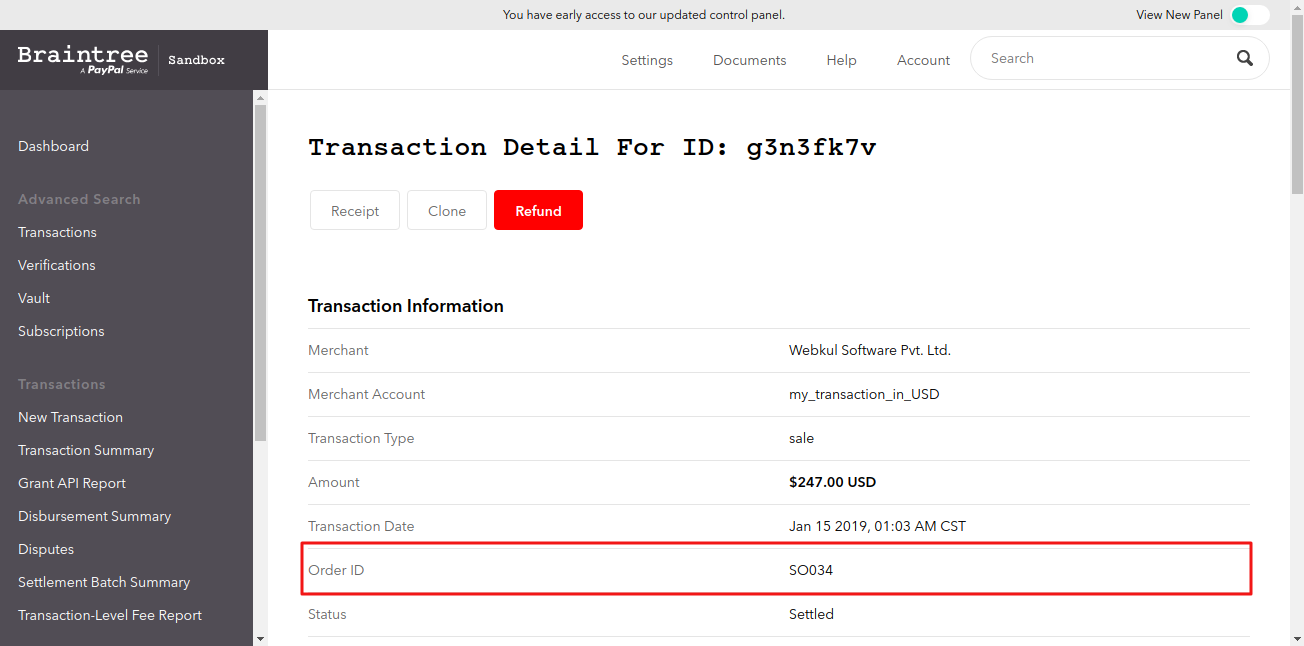
Task: Toggle the View New Panel switch
Action: click(1250, 15)
